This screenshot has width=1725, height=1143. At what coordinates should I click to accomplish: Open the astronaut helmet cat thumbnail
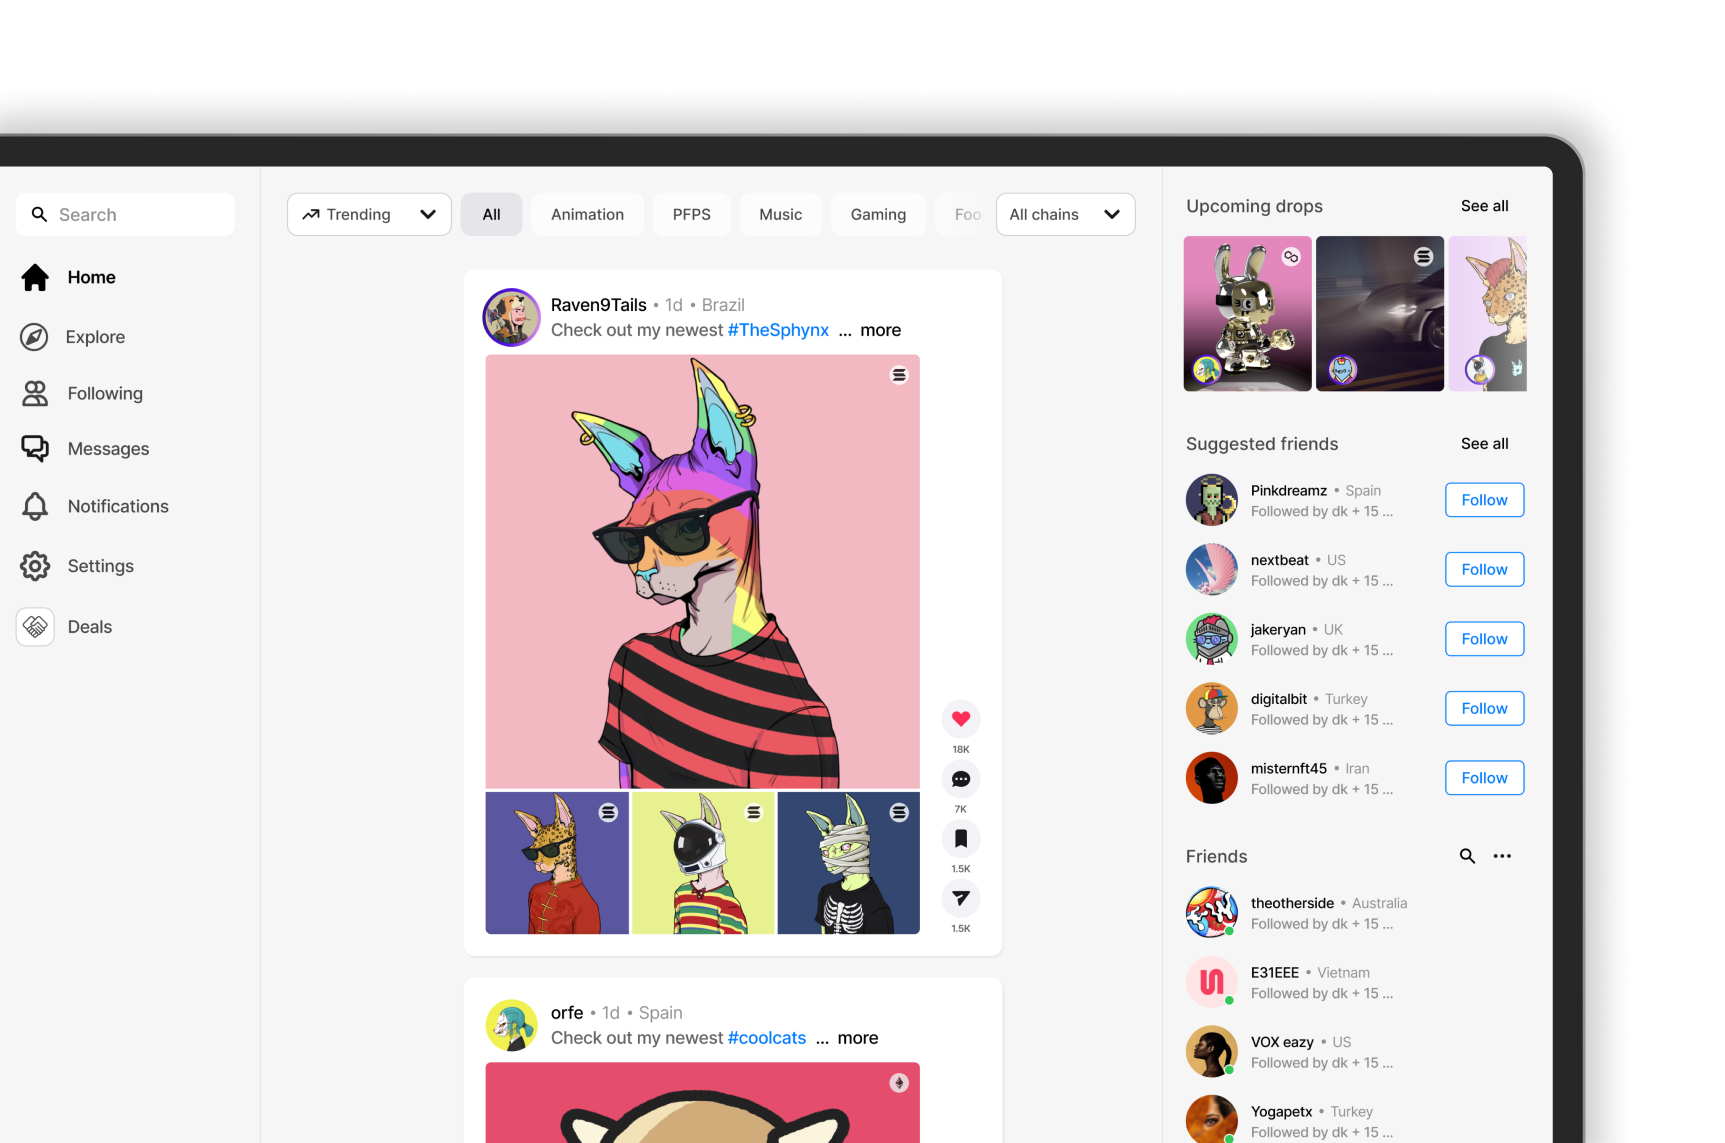[x=703, y=863]
